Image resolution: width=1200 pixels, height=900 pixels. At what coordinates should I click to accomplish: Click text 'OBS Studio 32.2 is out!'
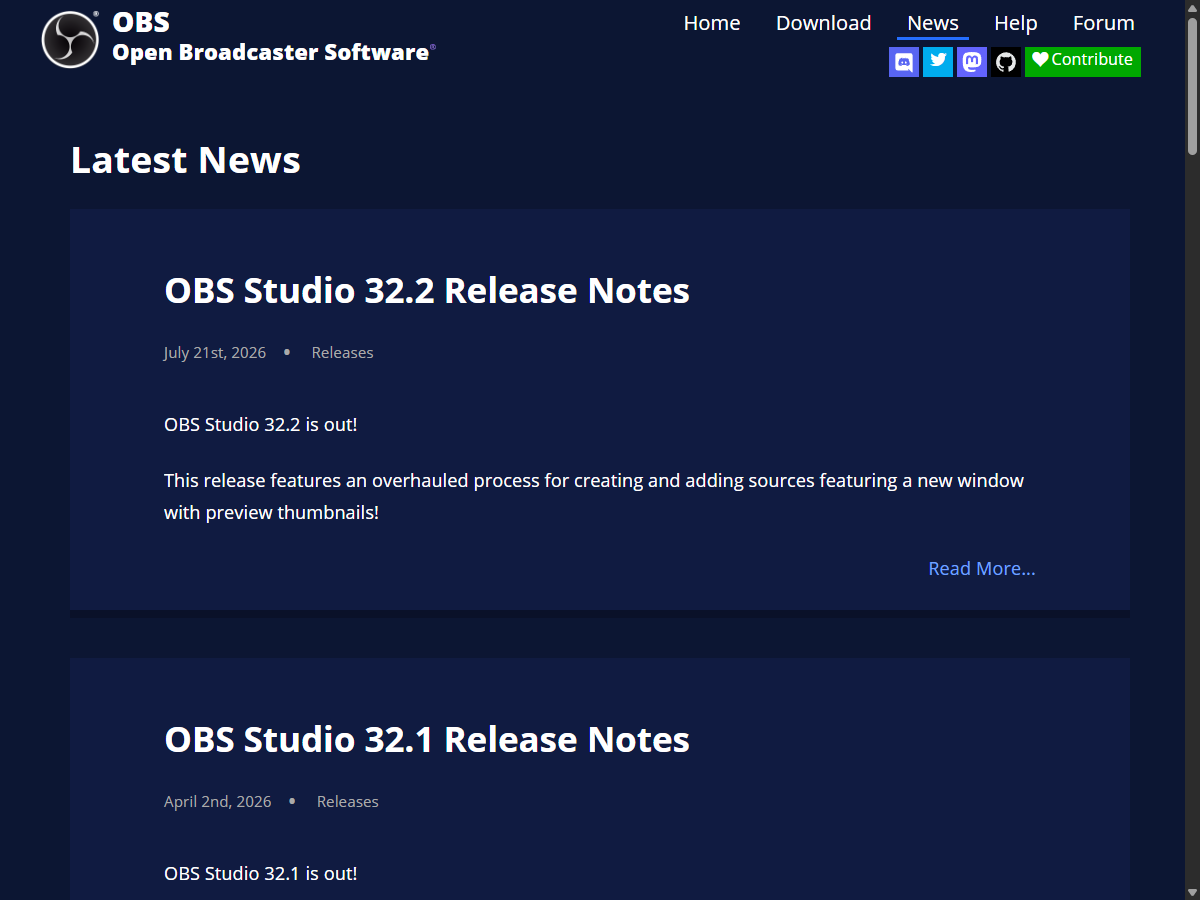click(261, 424)
